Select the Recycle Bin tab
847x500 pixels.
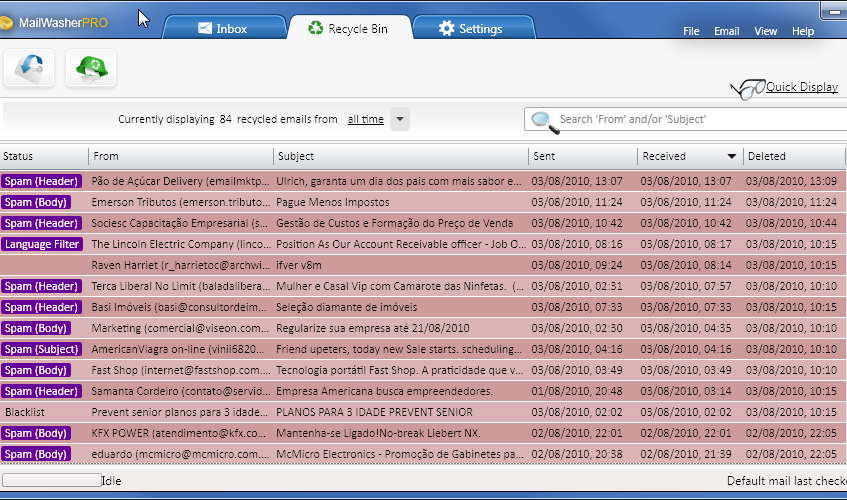[349, 28]
